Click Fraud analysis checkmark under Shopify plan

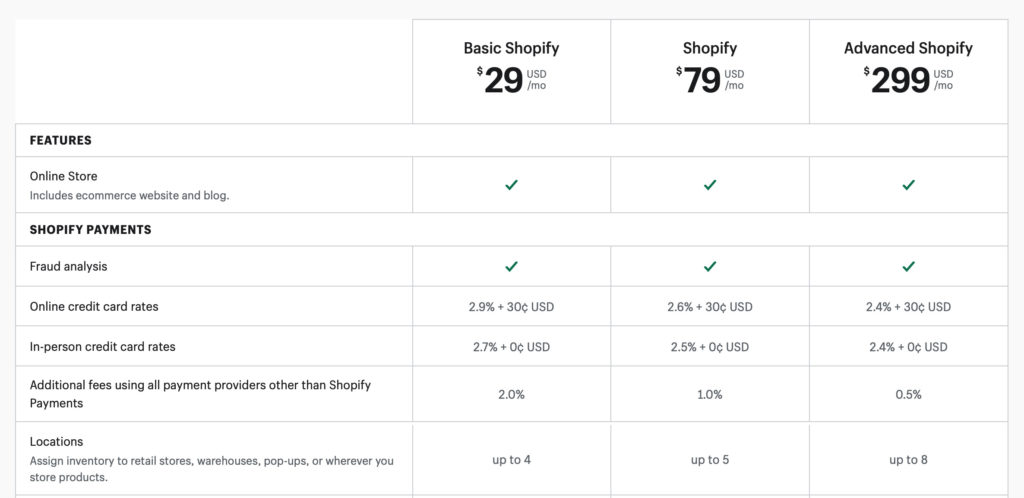point(710,266)
